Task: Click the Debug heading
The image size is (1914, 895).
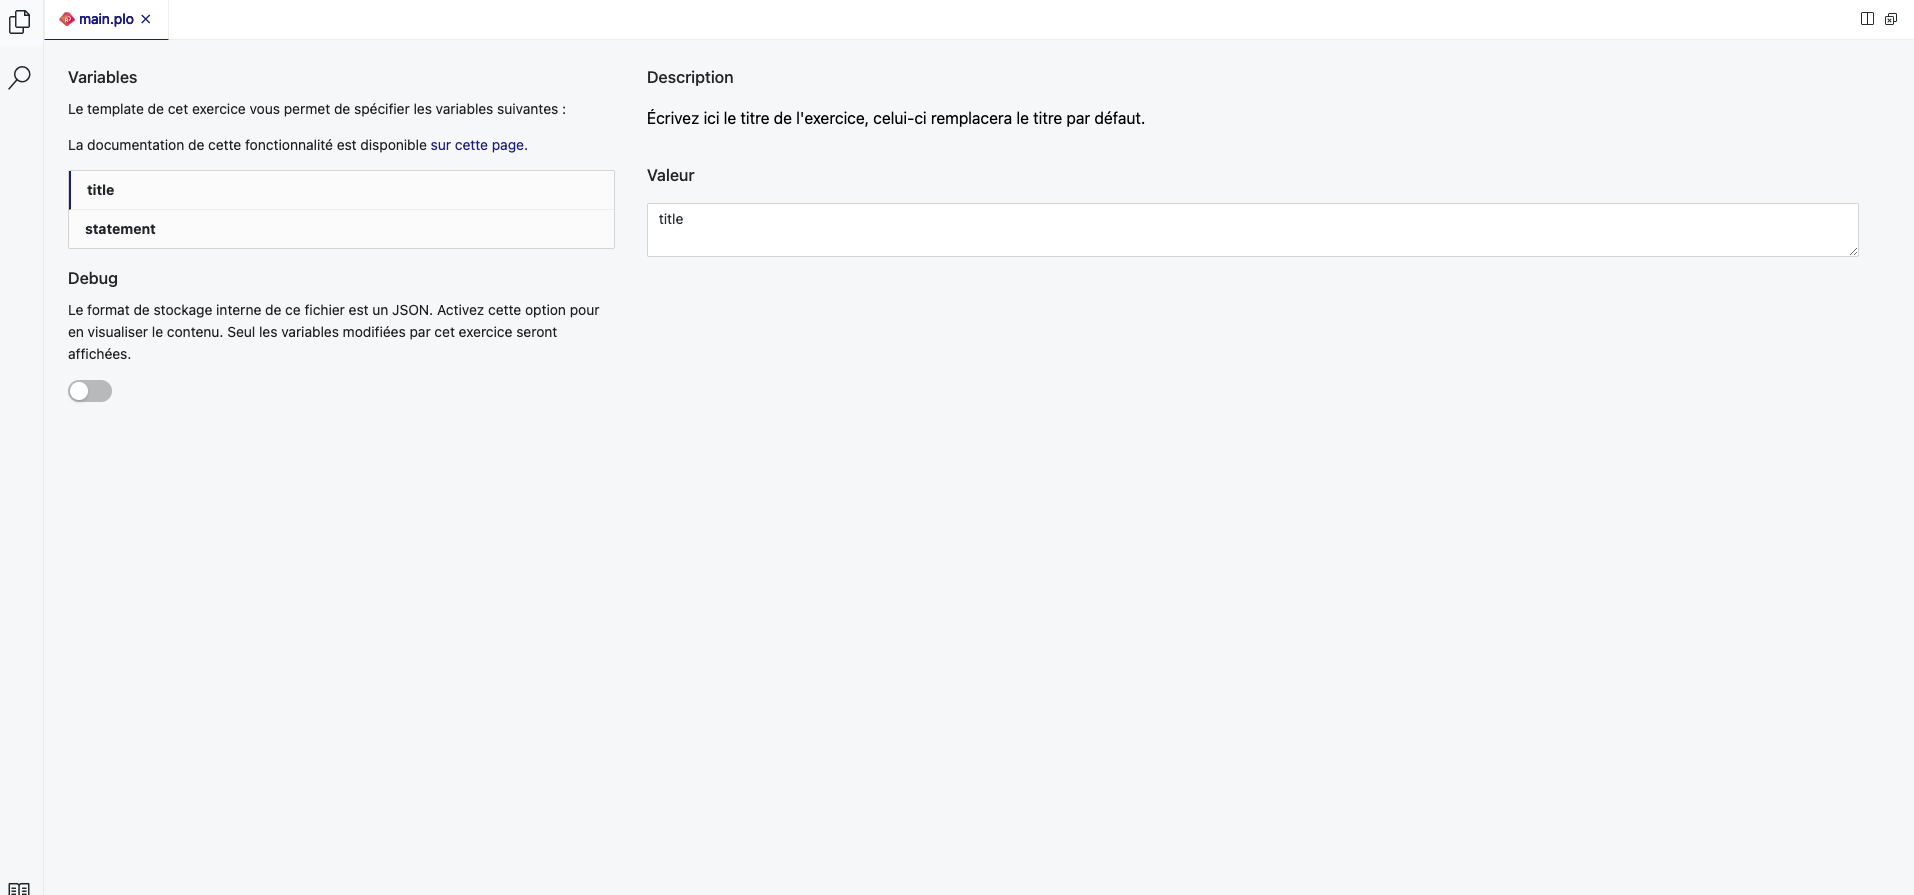Action: point(93,278)
